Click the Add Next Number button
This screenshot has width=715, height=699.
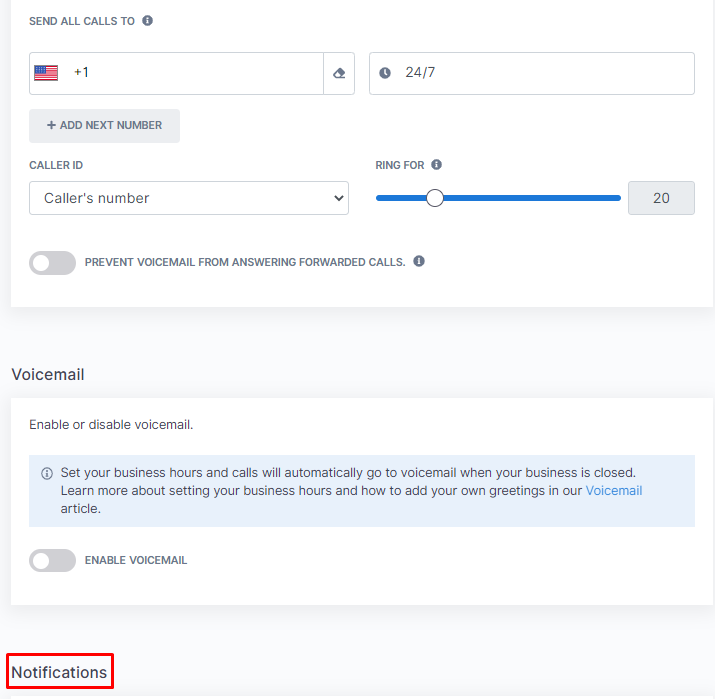pos(104,125)
